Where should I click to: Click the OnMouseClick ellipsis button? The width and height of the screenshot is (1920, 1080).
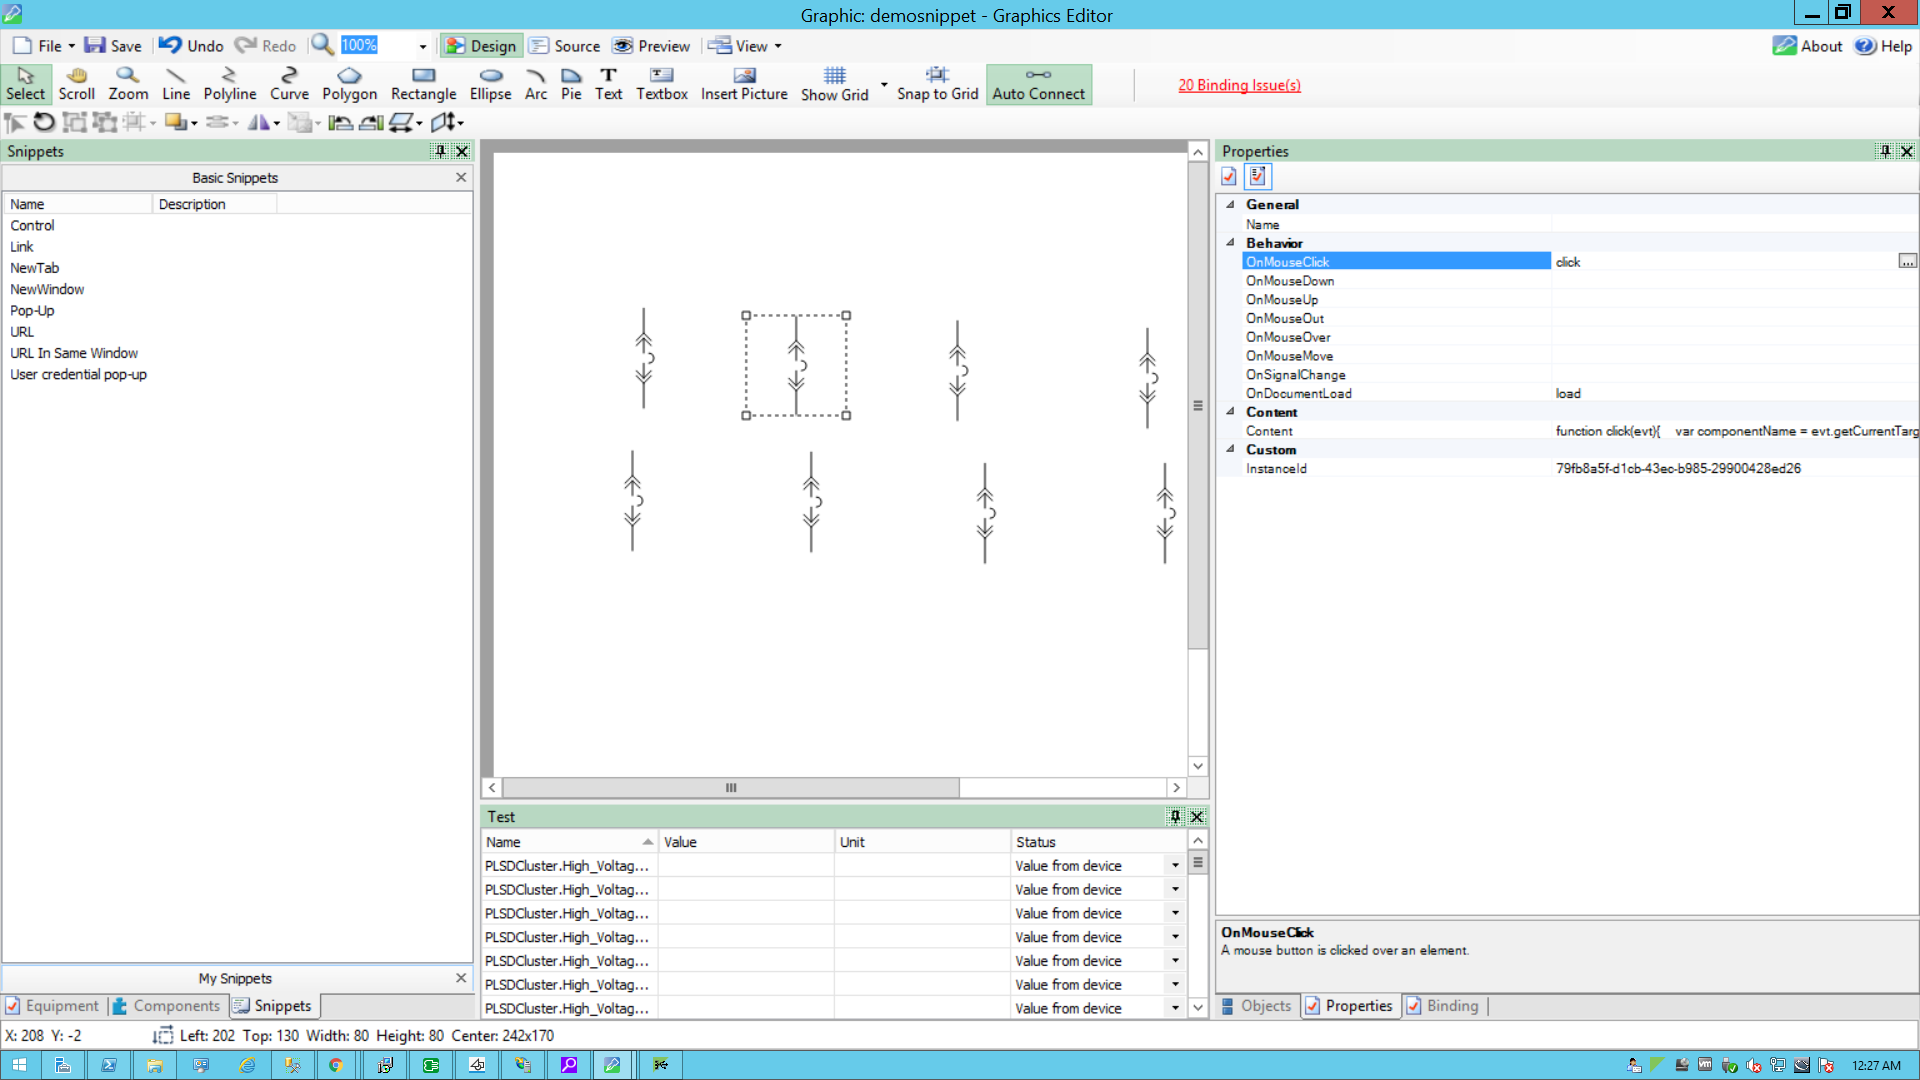[x=1907, y=262]
